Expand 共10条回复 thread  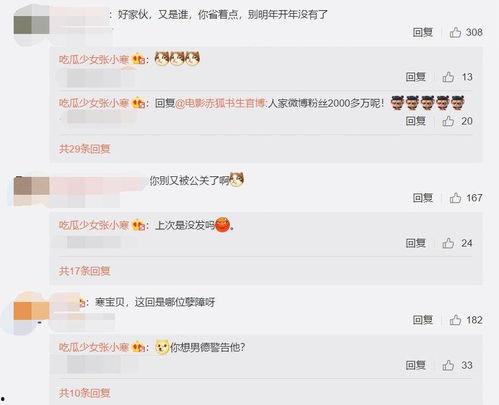[x=85, y=393]
